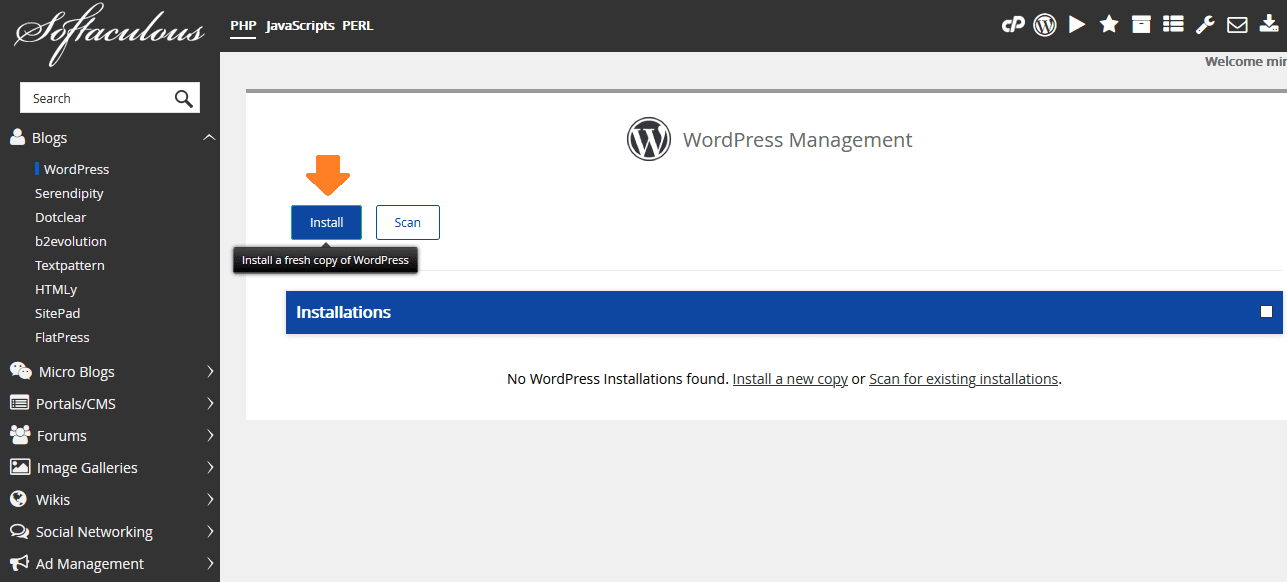Click the WordPress logo beside Management heading
The width and height of the screenshot is (1287, 582).
click(x=649, y=139)
